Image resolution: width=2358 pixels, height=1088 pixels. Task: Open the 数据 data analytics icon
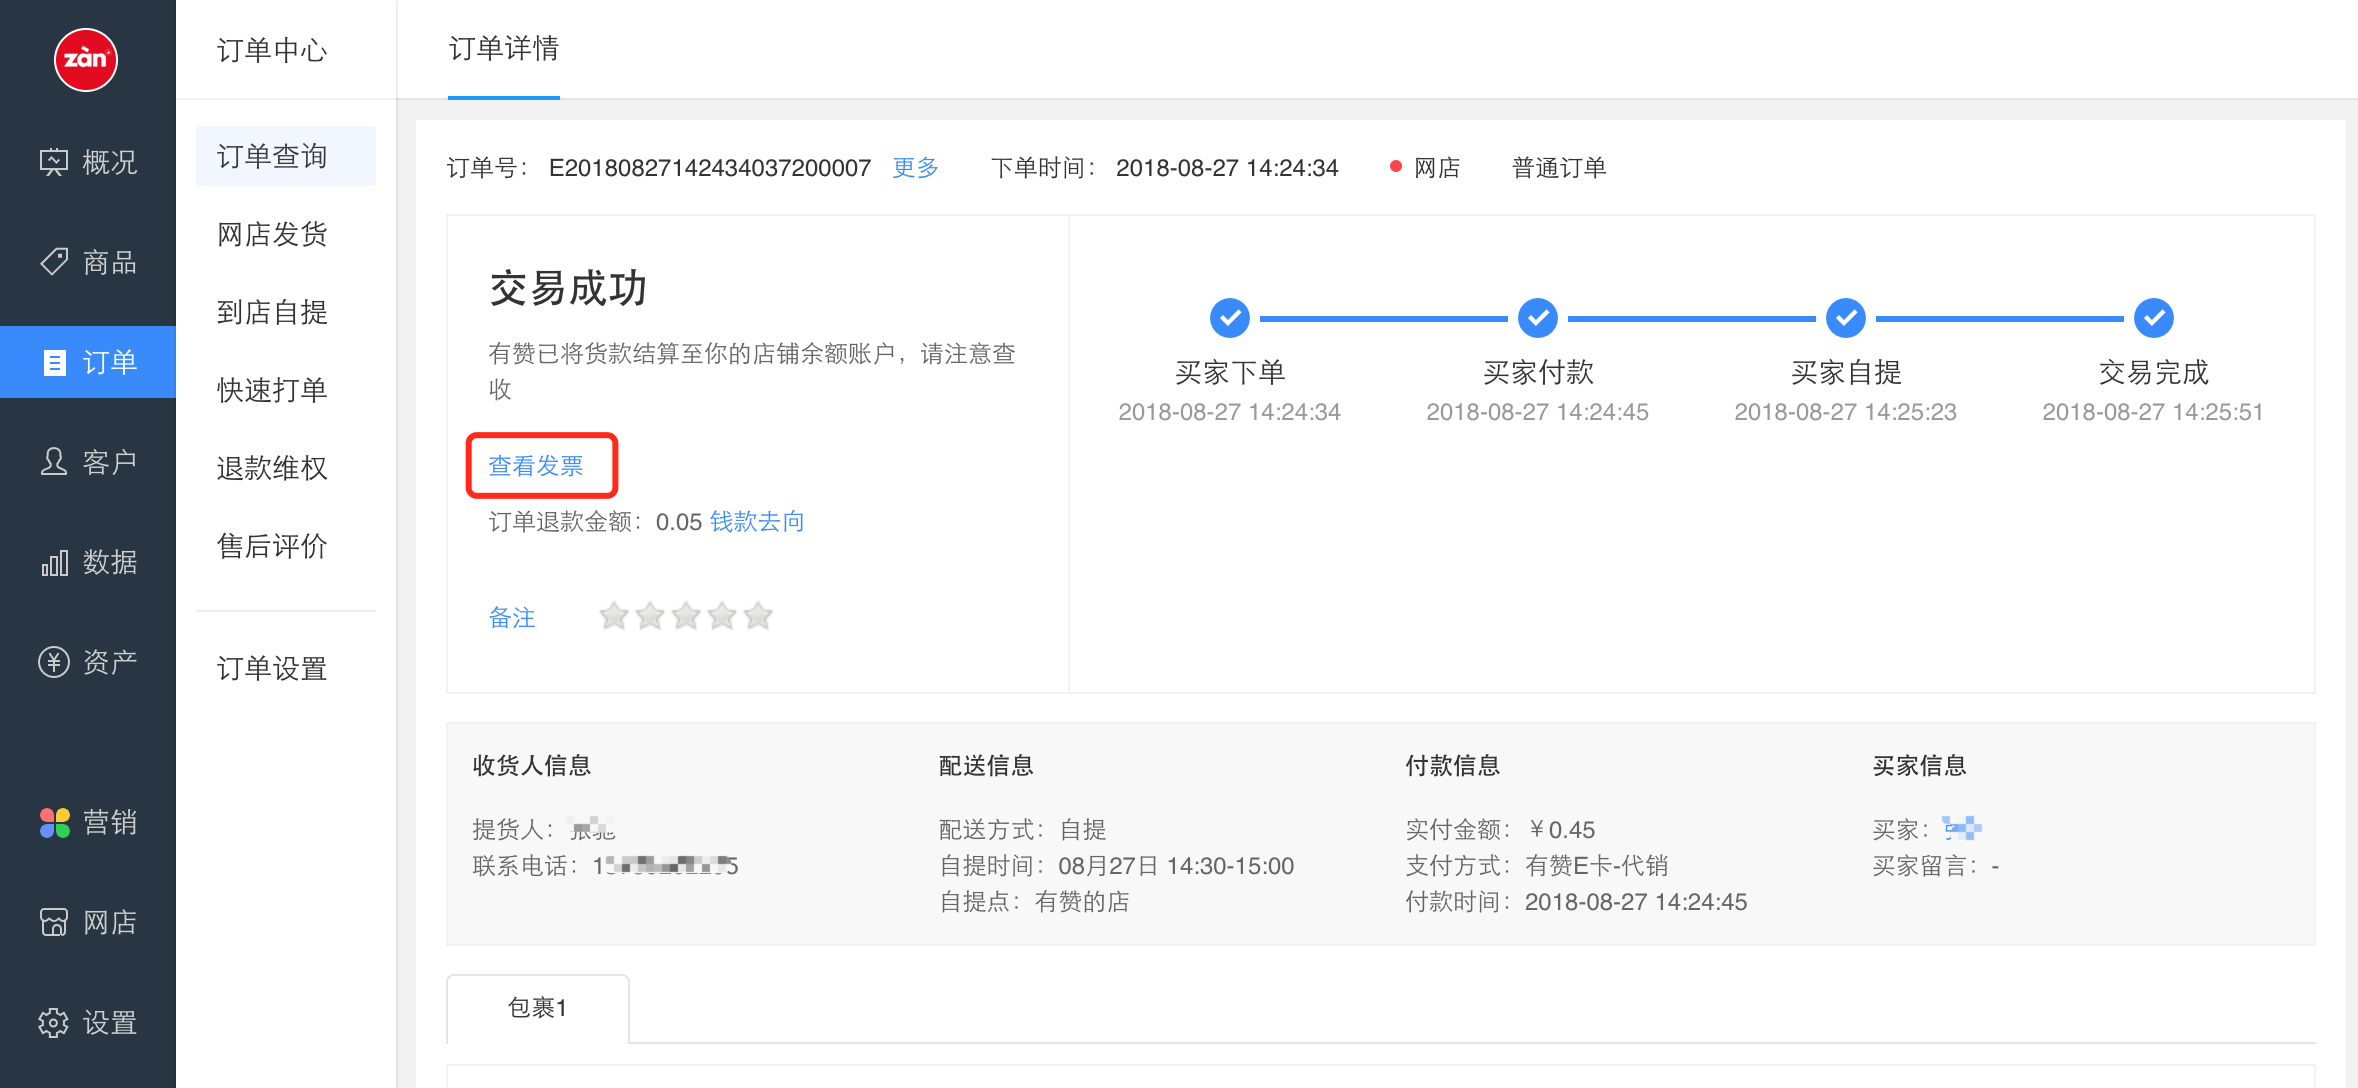coord(88,562)
